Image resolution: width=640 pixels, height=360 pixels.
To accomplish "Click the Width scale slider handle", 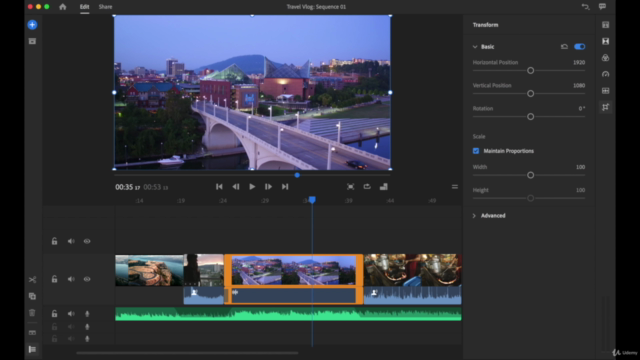I will click(x=530, y=175).
